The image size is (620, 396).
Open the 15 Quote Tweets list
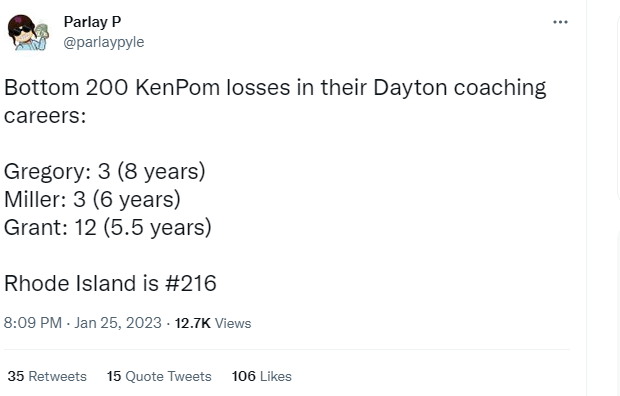[159, 376]
